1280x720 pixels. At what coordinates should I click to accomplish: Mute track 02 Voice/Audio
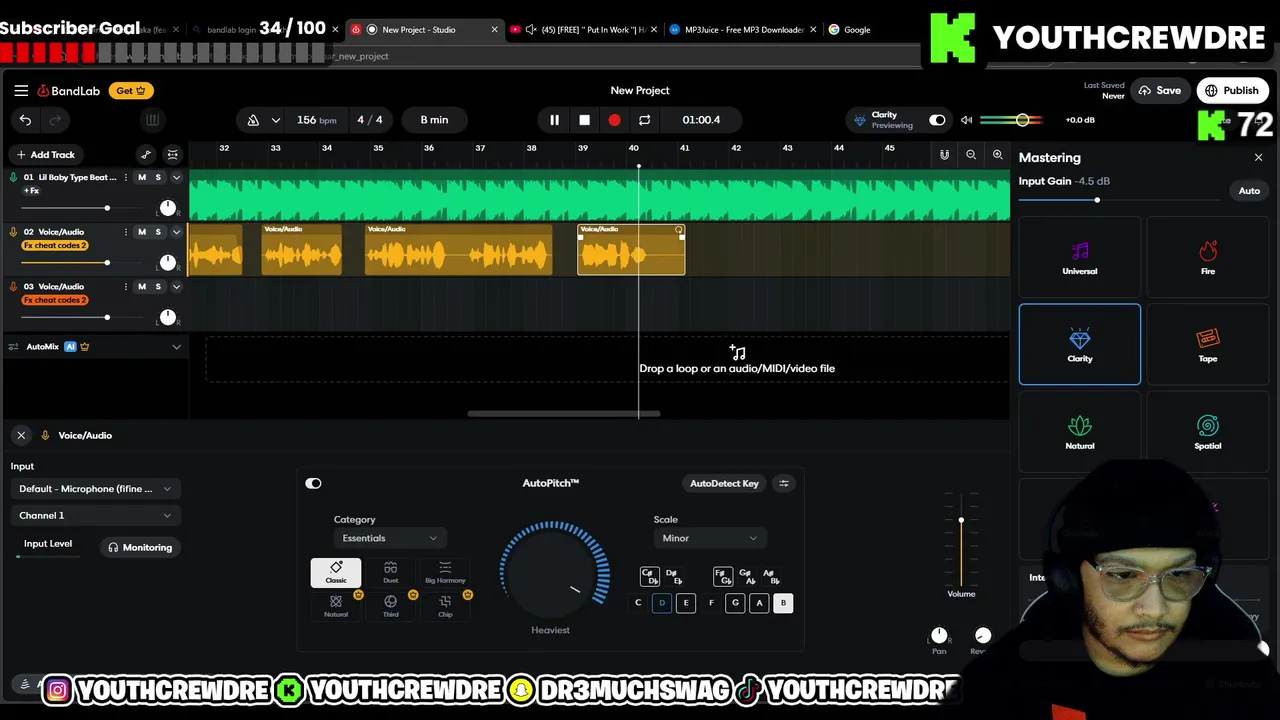coord(141,232)
